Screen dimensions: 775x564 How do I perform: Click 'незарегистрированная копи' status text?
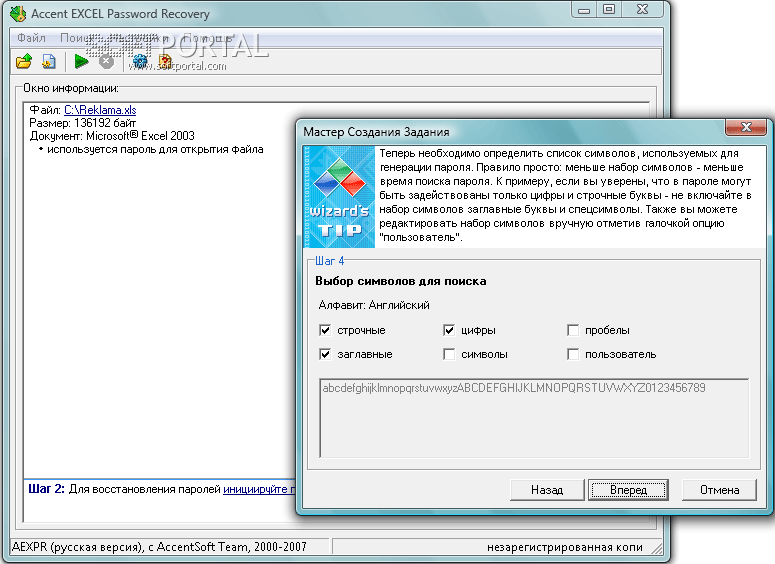point(565,547)
